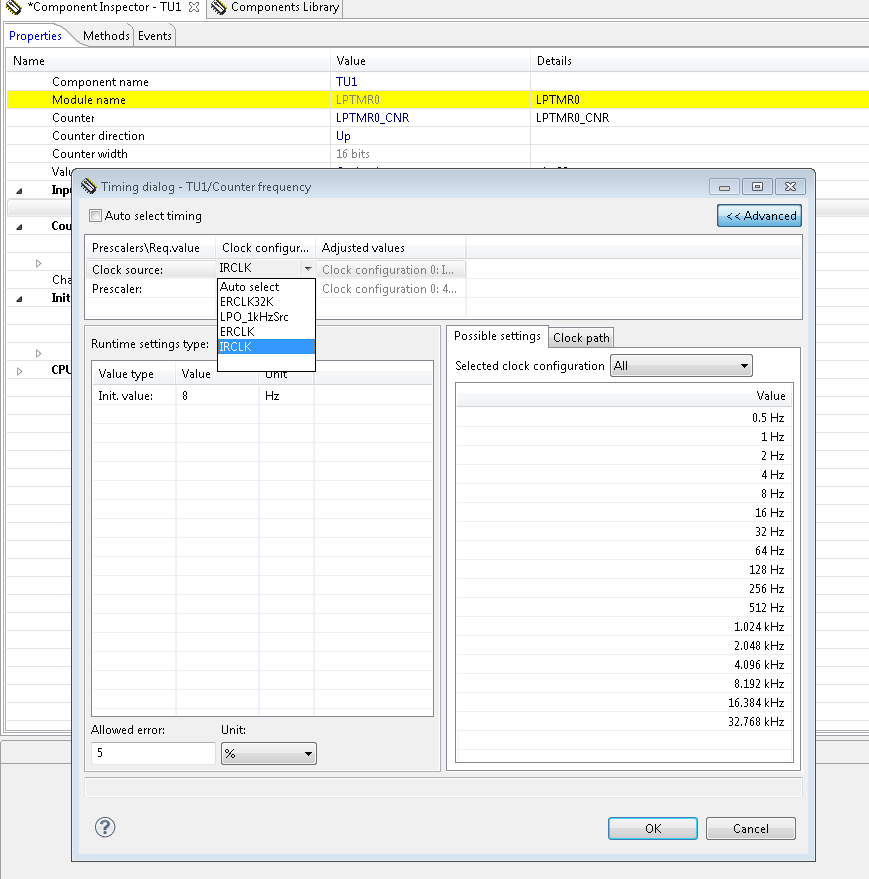Expand the tree node above the CPU row
The width and height of the screenshot is (869, 879).
click(x=38, y=353)
